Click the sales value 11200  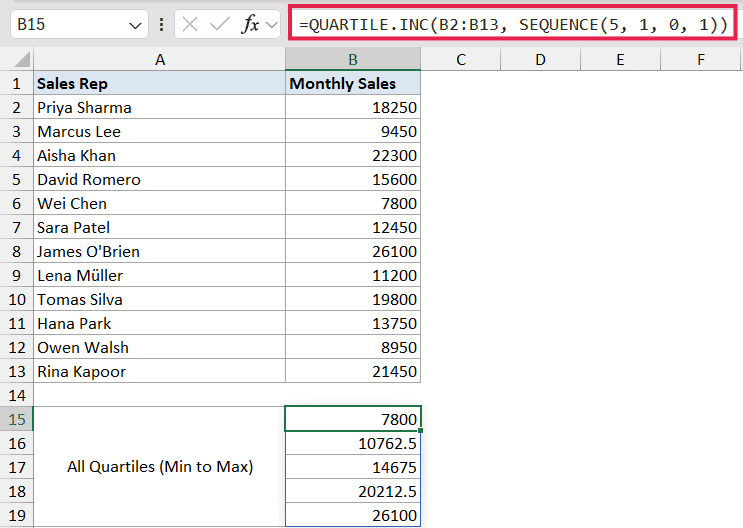click(x=353, y=275)
